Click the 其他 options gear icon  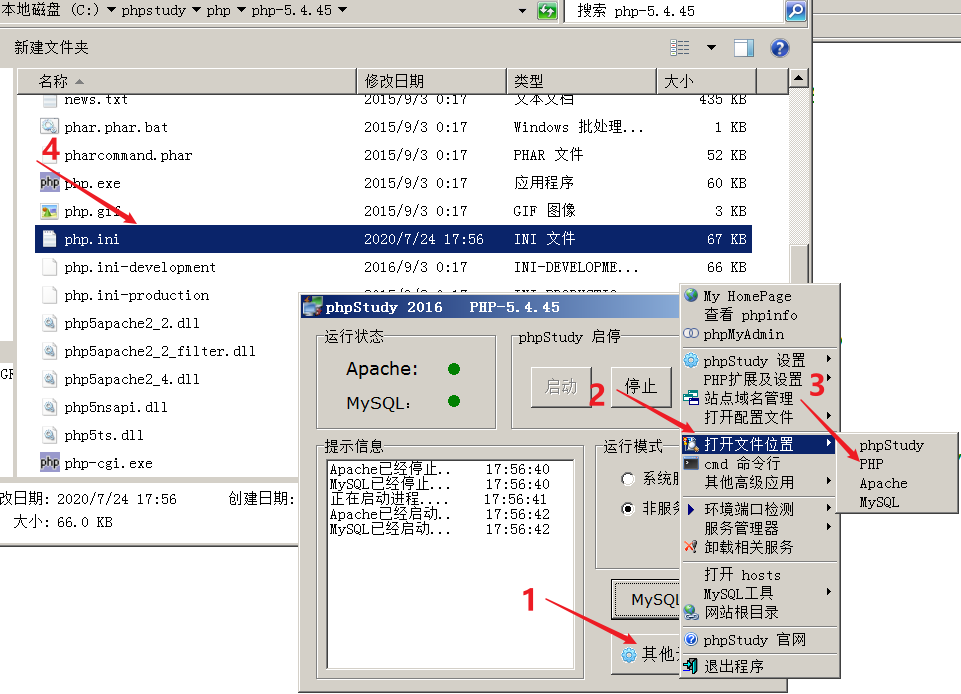629,655
